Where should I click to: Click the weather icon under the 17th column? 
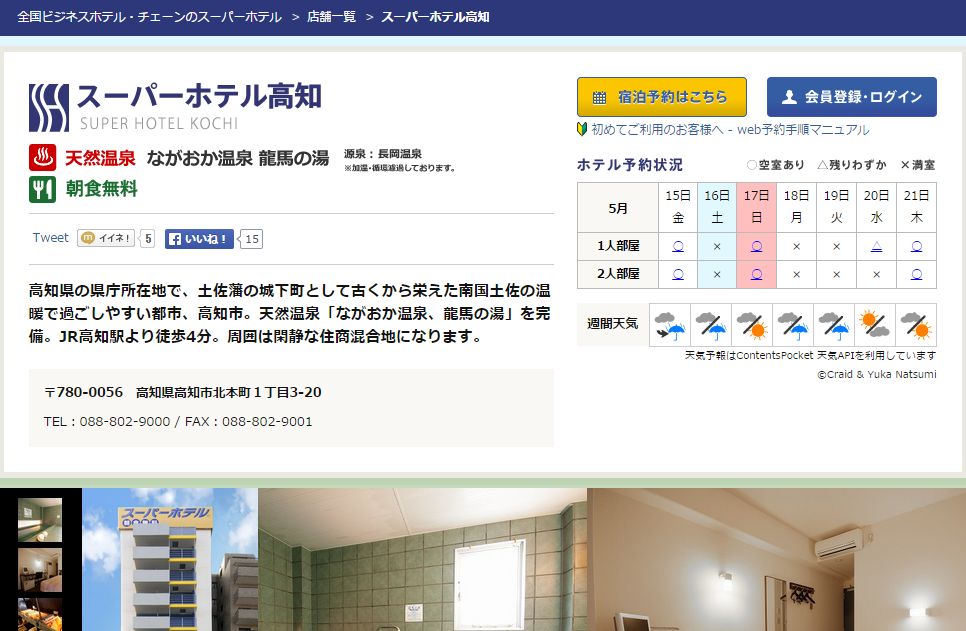752,325
